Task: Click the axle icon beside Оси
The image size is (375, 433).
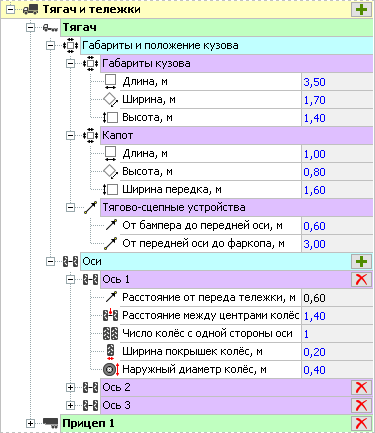Action: tap(71, 261)
